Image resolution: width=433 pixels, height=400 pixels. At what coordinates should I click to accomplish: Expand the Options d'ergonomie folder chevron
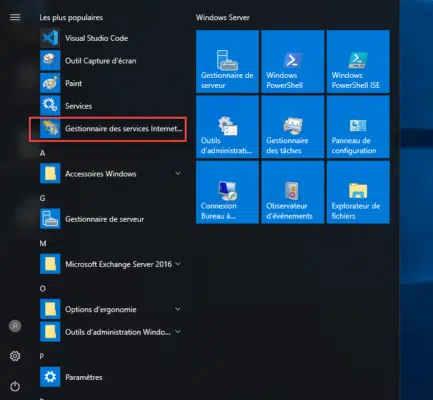click(x=178, y=309)
